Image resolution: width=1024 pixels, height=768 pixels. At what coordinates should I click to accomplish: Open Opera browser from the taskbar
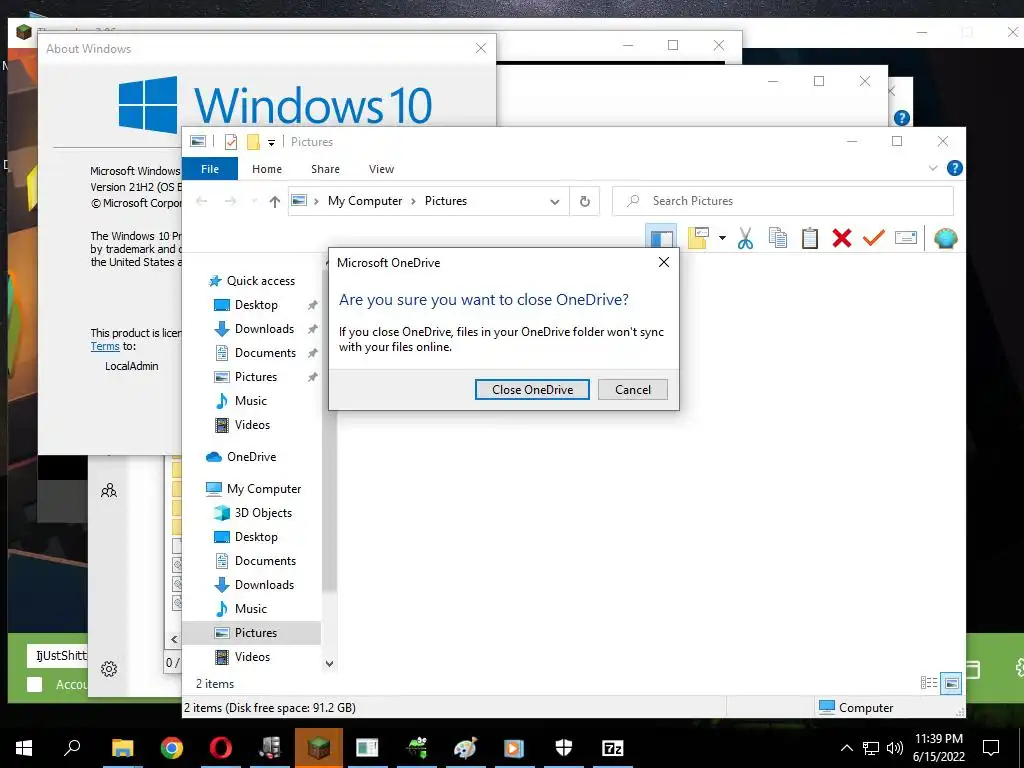click(x=221, y=748)
